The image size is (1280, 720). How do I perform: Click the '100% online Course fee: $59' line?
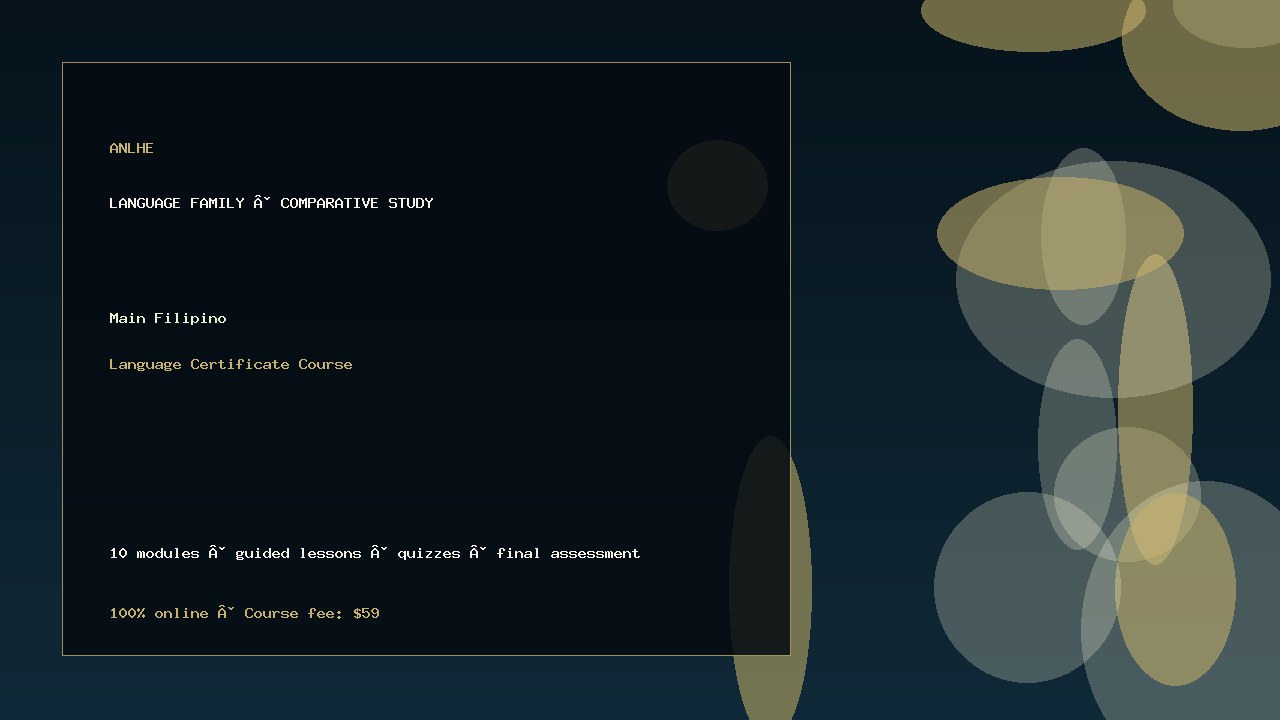pos(244,613)
